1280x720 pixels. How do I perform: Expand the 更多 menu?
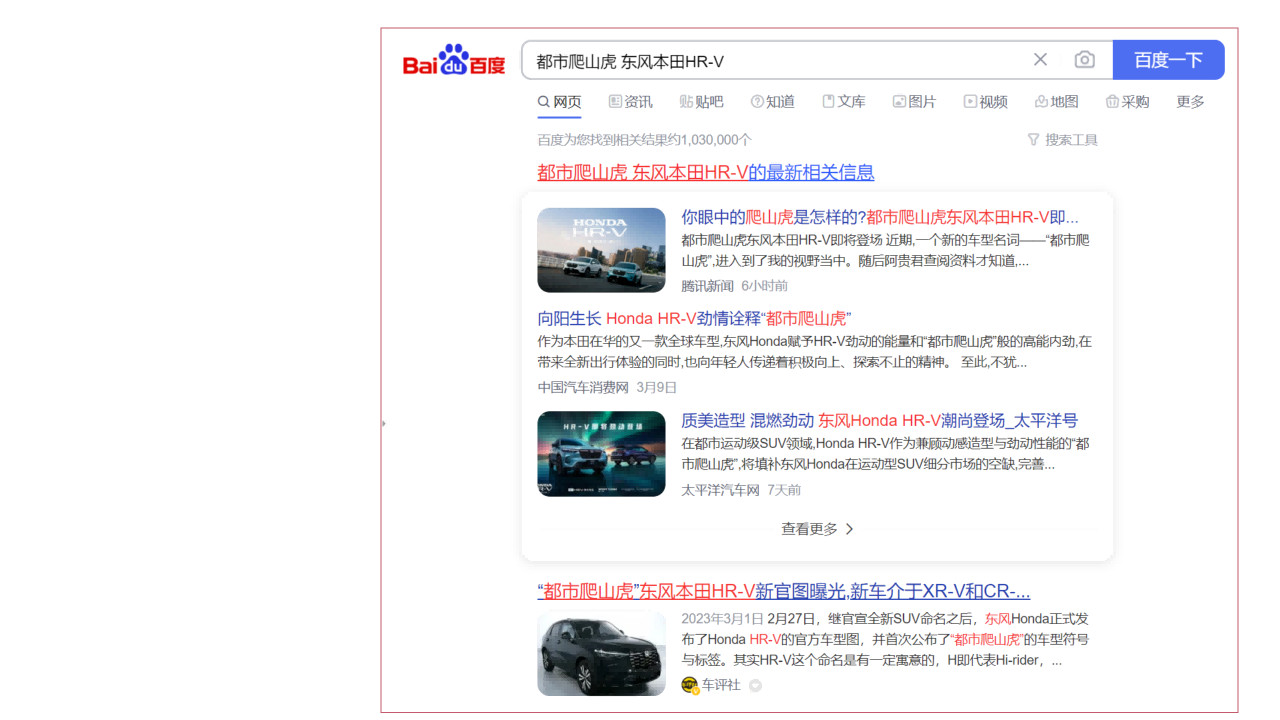1190,102
